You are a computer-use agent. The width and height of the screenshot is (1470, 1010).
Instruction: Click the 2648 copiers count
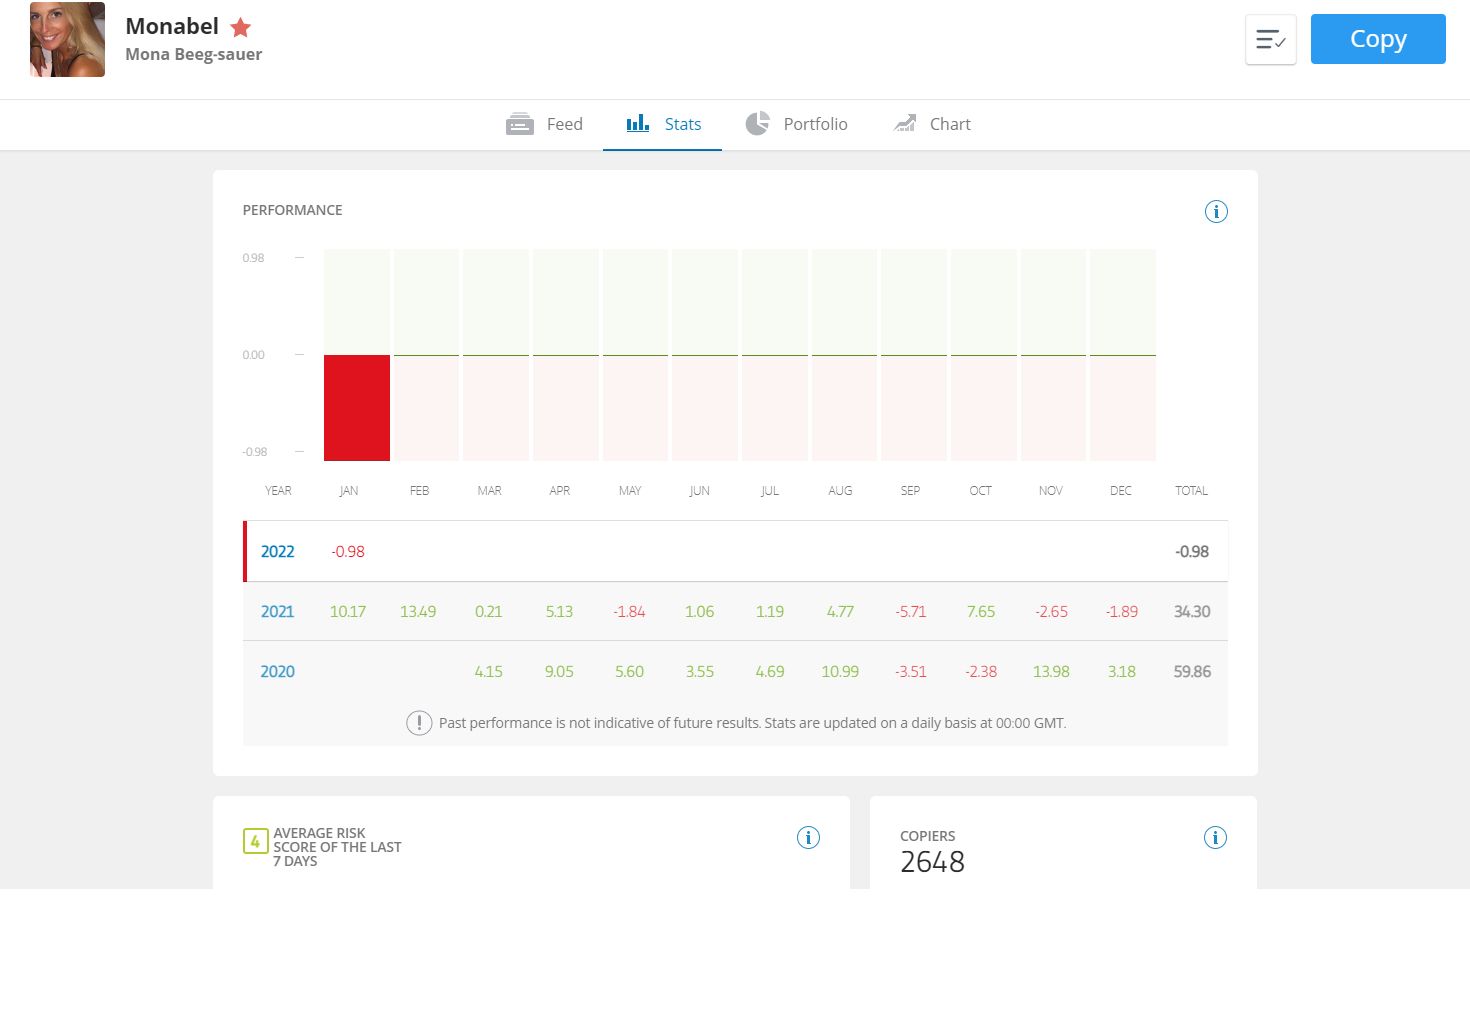point(932,862)
